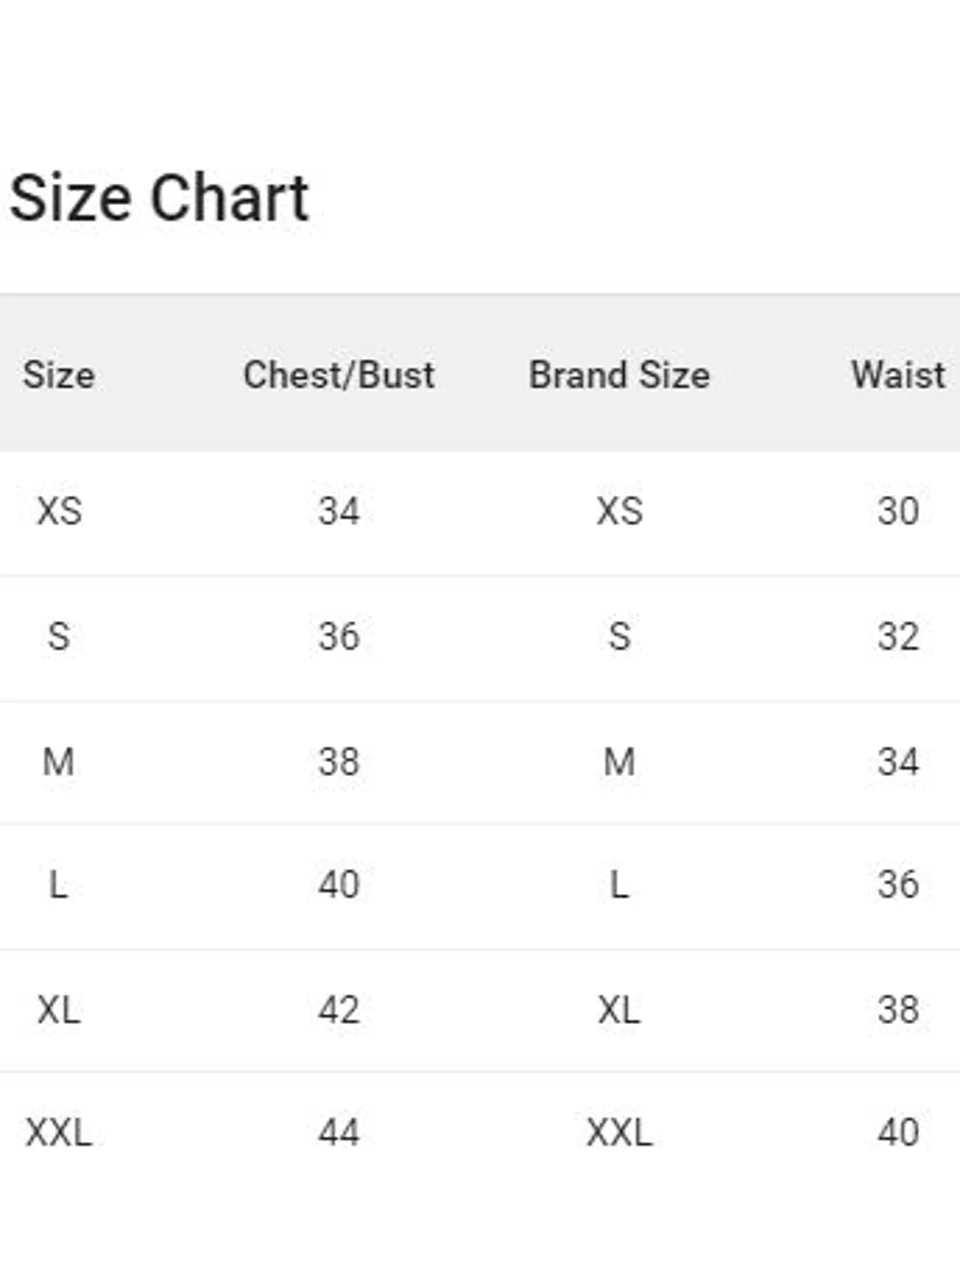Viewport: 960px width, 1280px height.
Task: Select the XXL size row label
Action: coord(59,1133)
